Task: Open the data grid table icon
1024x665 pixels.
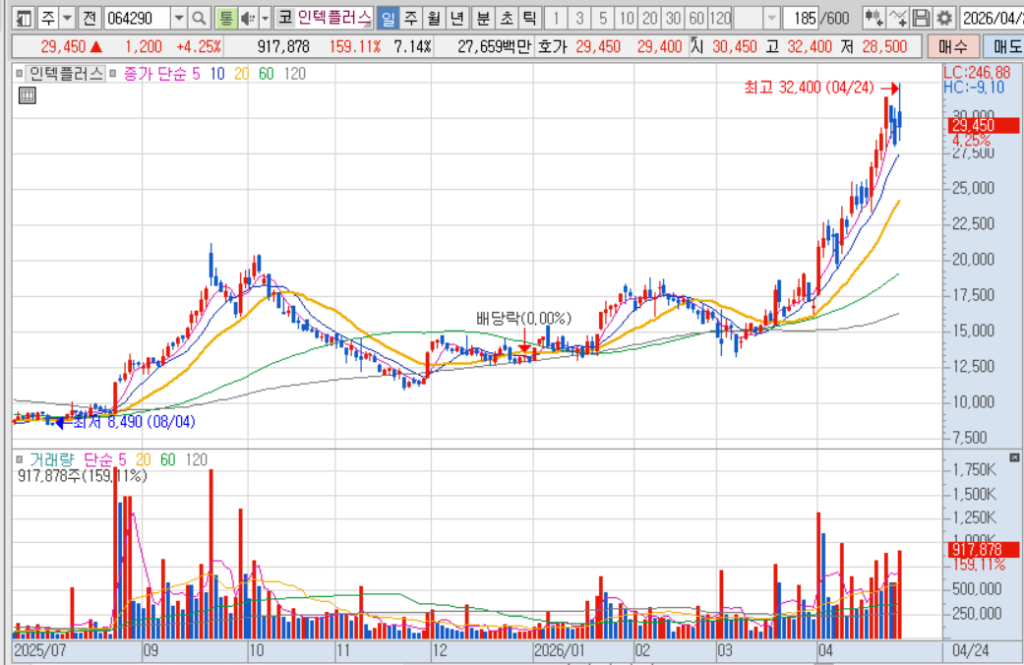Action: (x=27, y=96)
